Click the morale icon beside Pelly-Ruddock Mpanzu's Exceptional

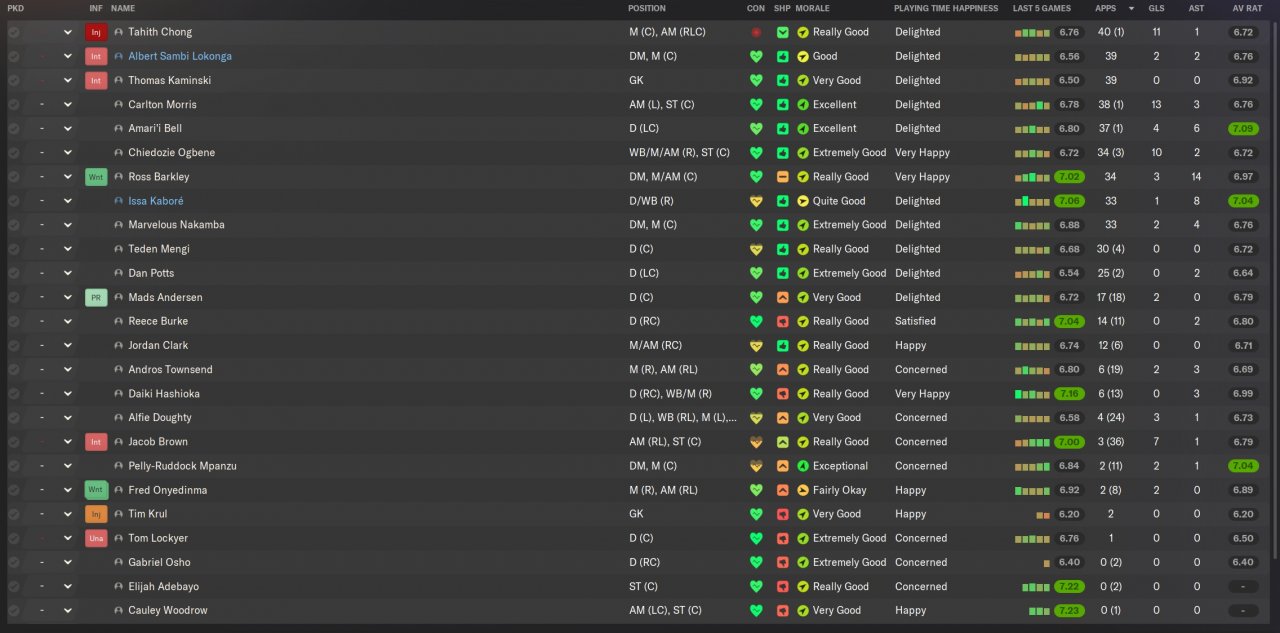coord(803,466)
